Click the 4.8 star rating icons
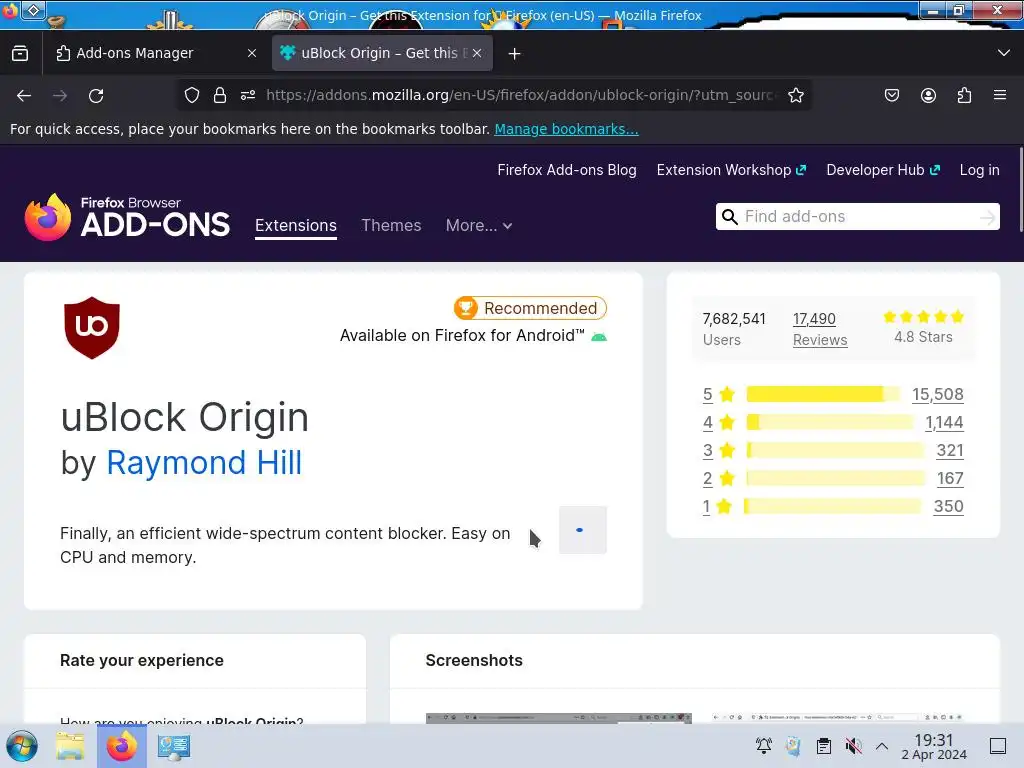Screen dimensions: 1024x768 (923, 317)
